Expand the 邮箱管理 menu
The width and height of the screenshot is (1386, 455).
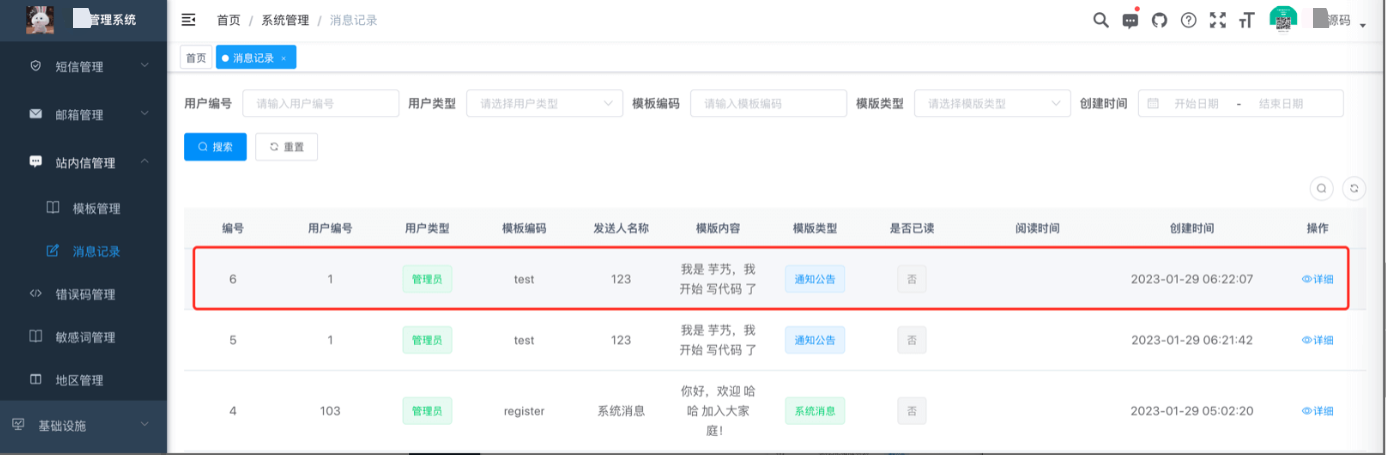pyautogui.click(x=145, y=114)
